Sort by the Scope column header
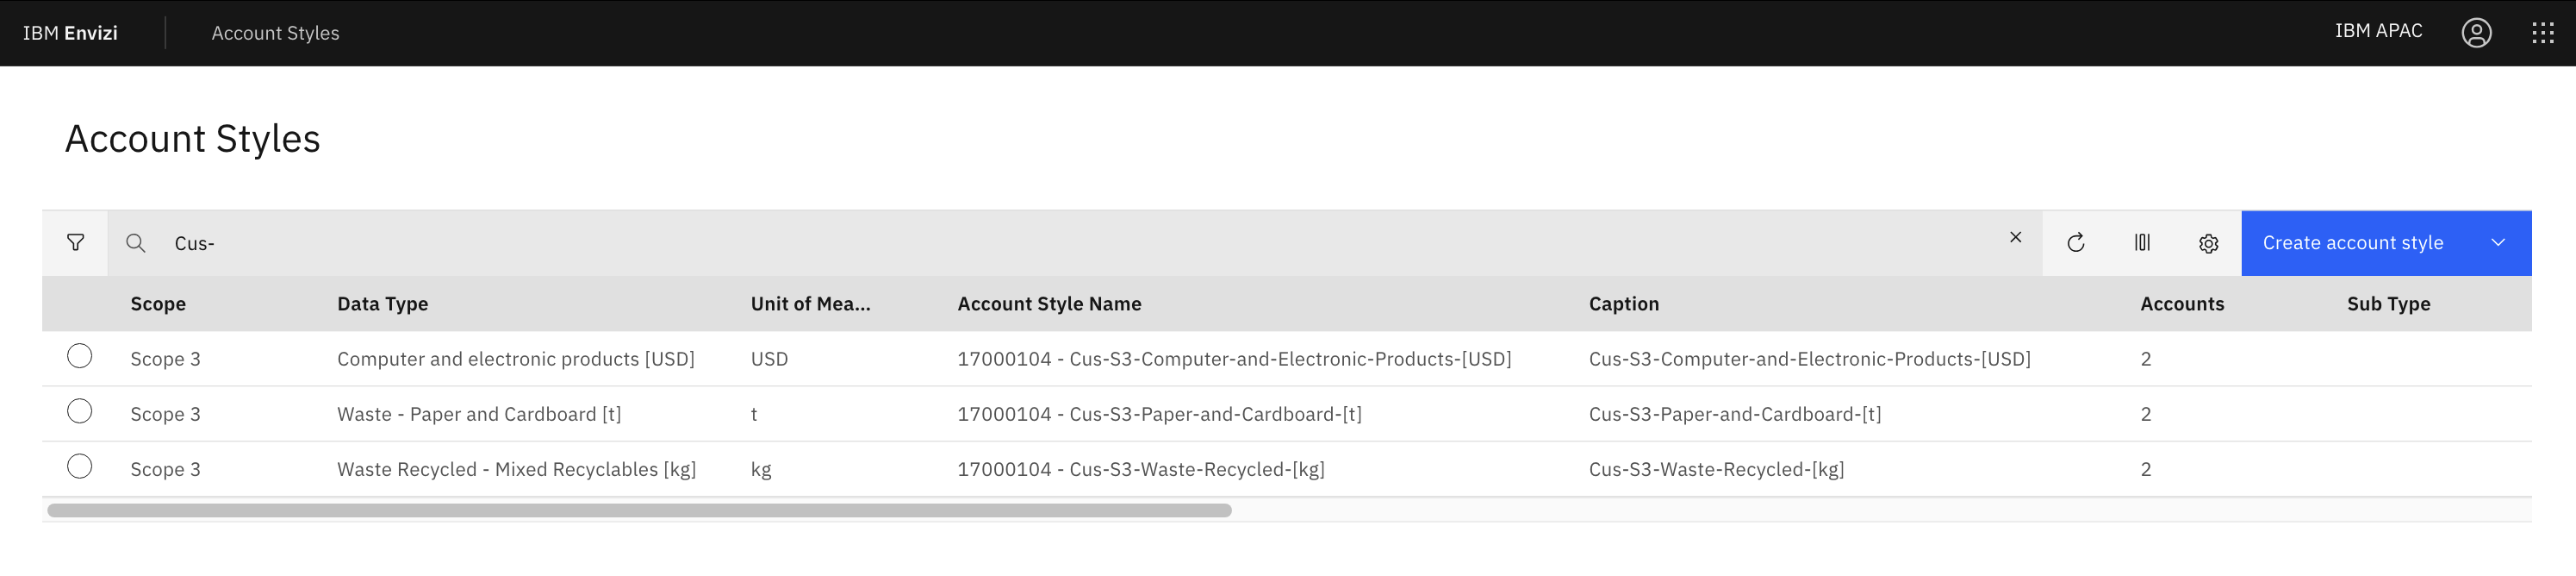 click(158, 304)
